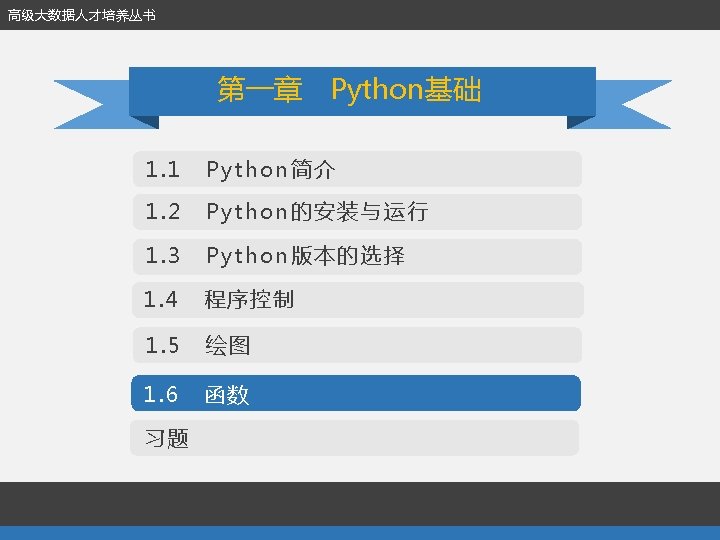Open section 1.5 绘图
The width and height of the screenshot is (720, 540).
coord(357,345)
